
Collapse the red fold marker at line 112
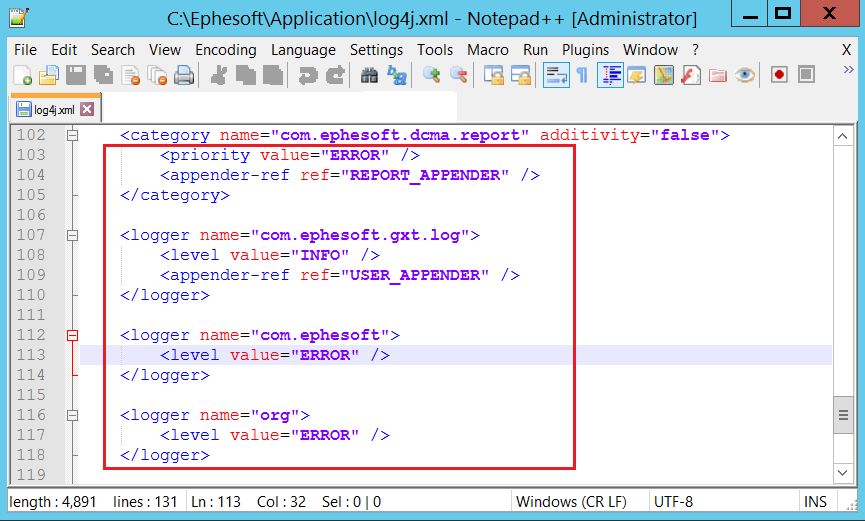click(x=72, y=335)
